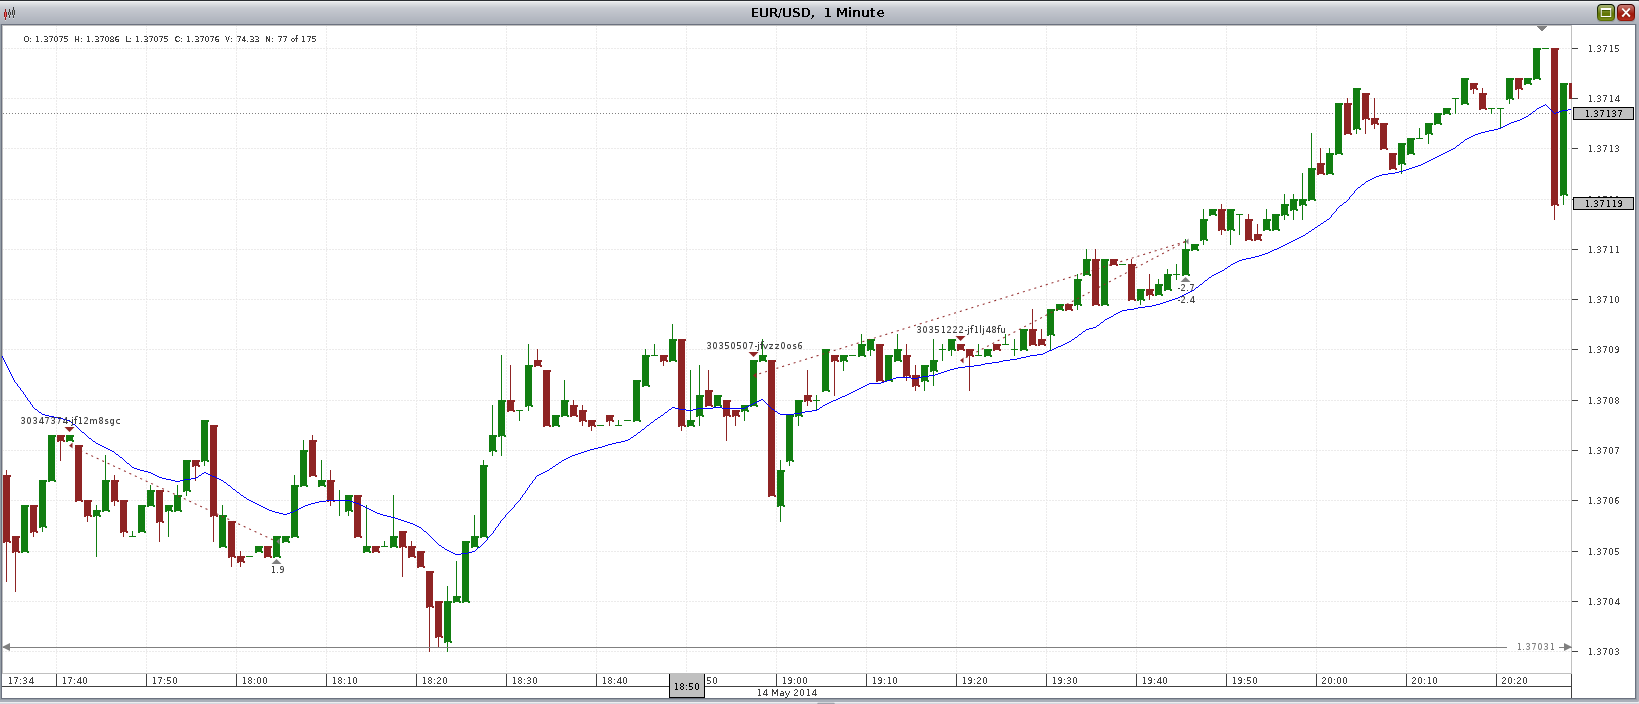1639x704 pixels.
Task: Click the highlighted 18:50 crosshair time label
Action: [687, 687]
